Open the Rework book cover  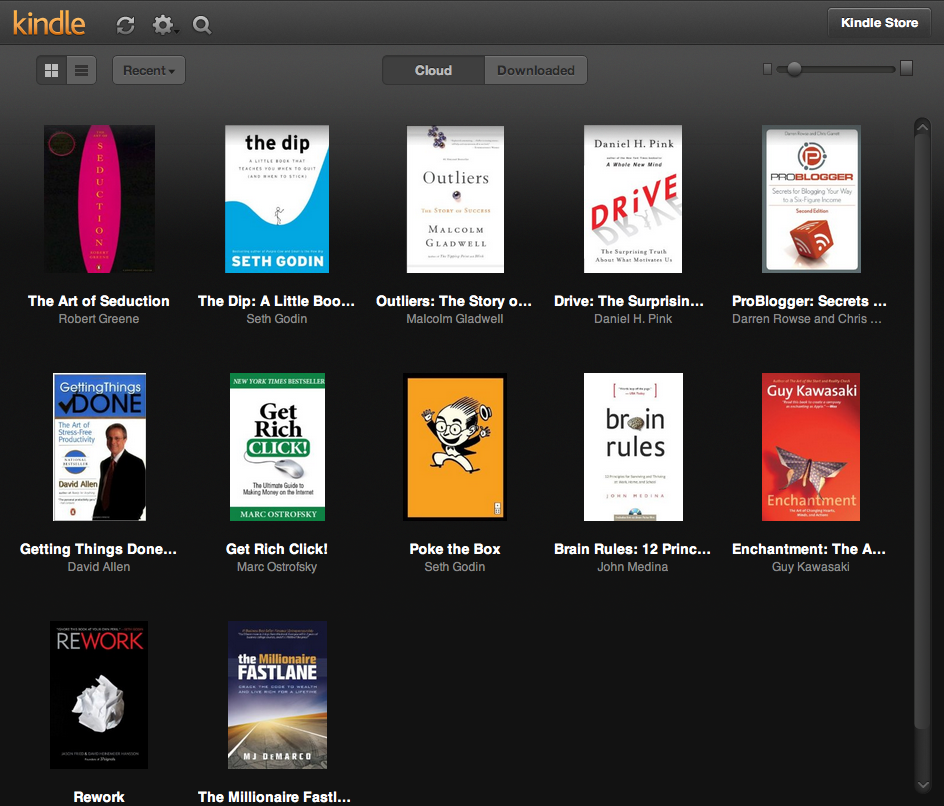99,695
